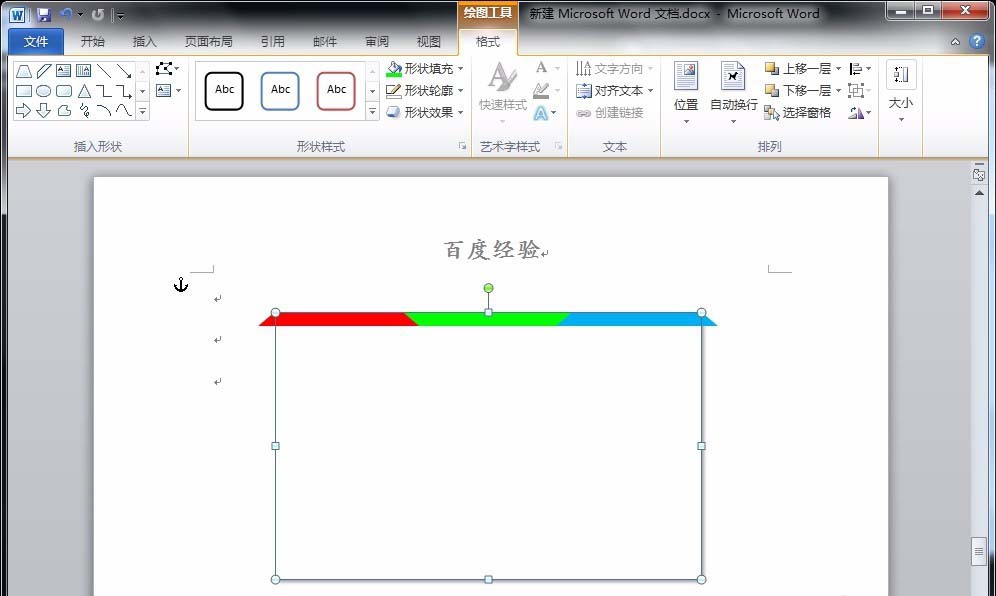Select the isosceles triangle shape

coord(83,91)
